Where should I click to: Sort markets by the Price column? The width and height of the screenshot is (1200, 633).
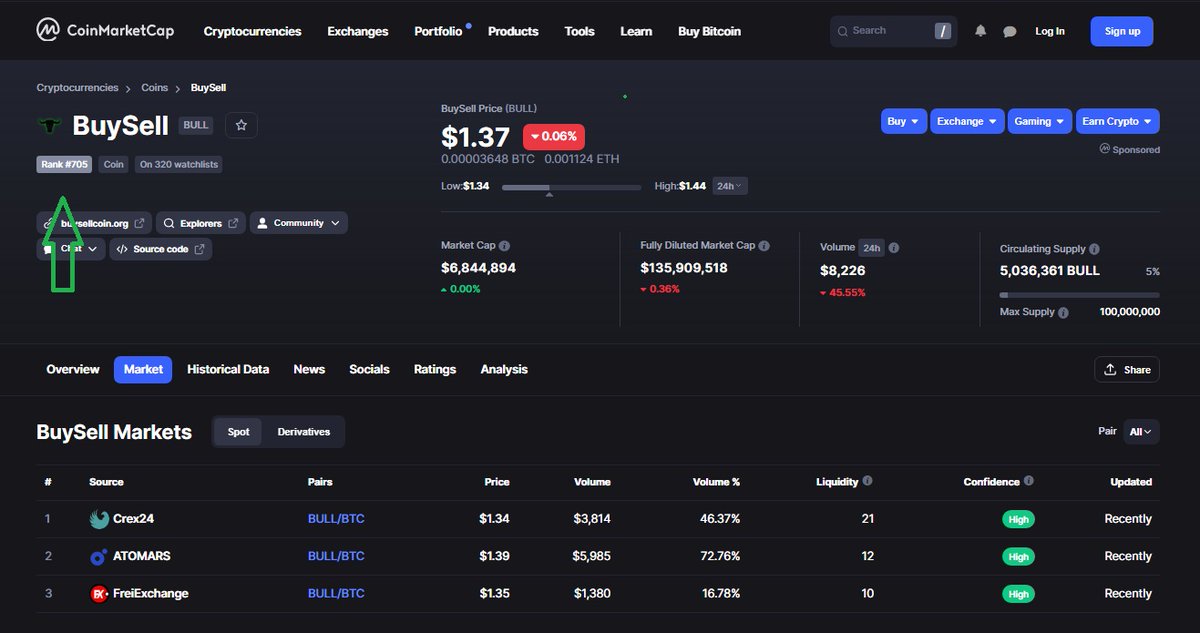(497, 482)
